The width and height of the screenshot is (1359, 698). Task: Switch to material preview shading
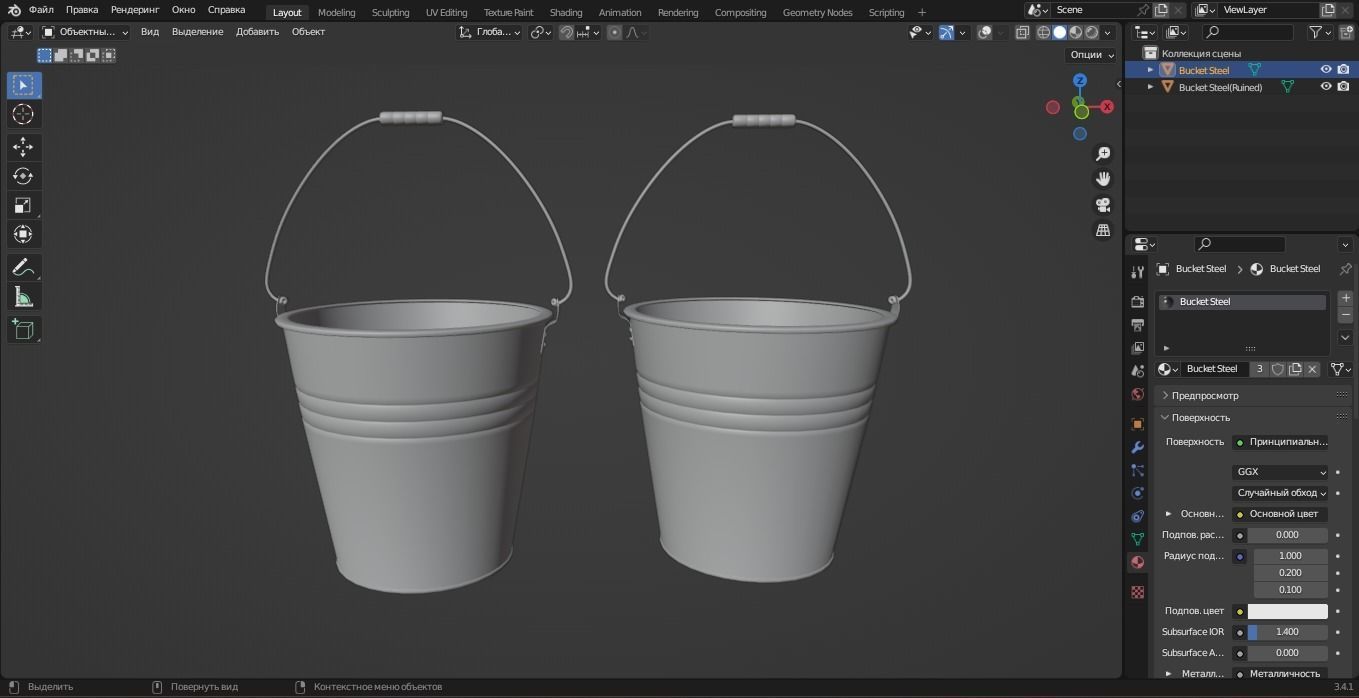point(1076,32)
